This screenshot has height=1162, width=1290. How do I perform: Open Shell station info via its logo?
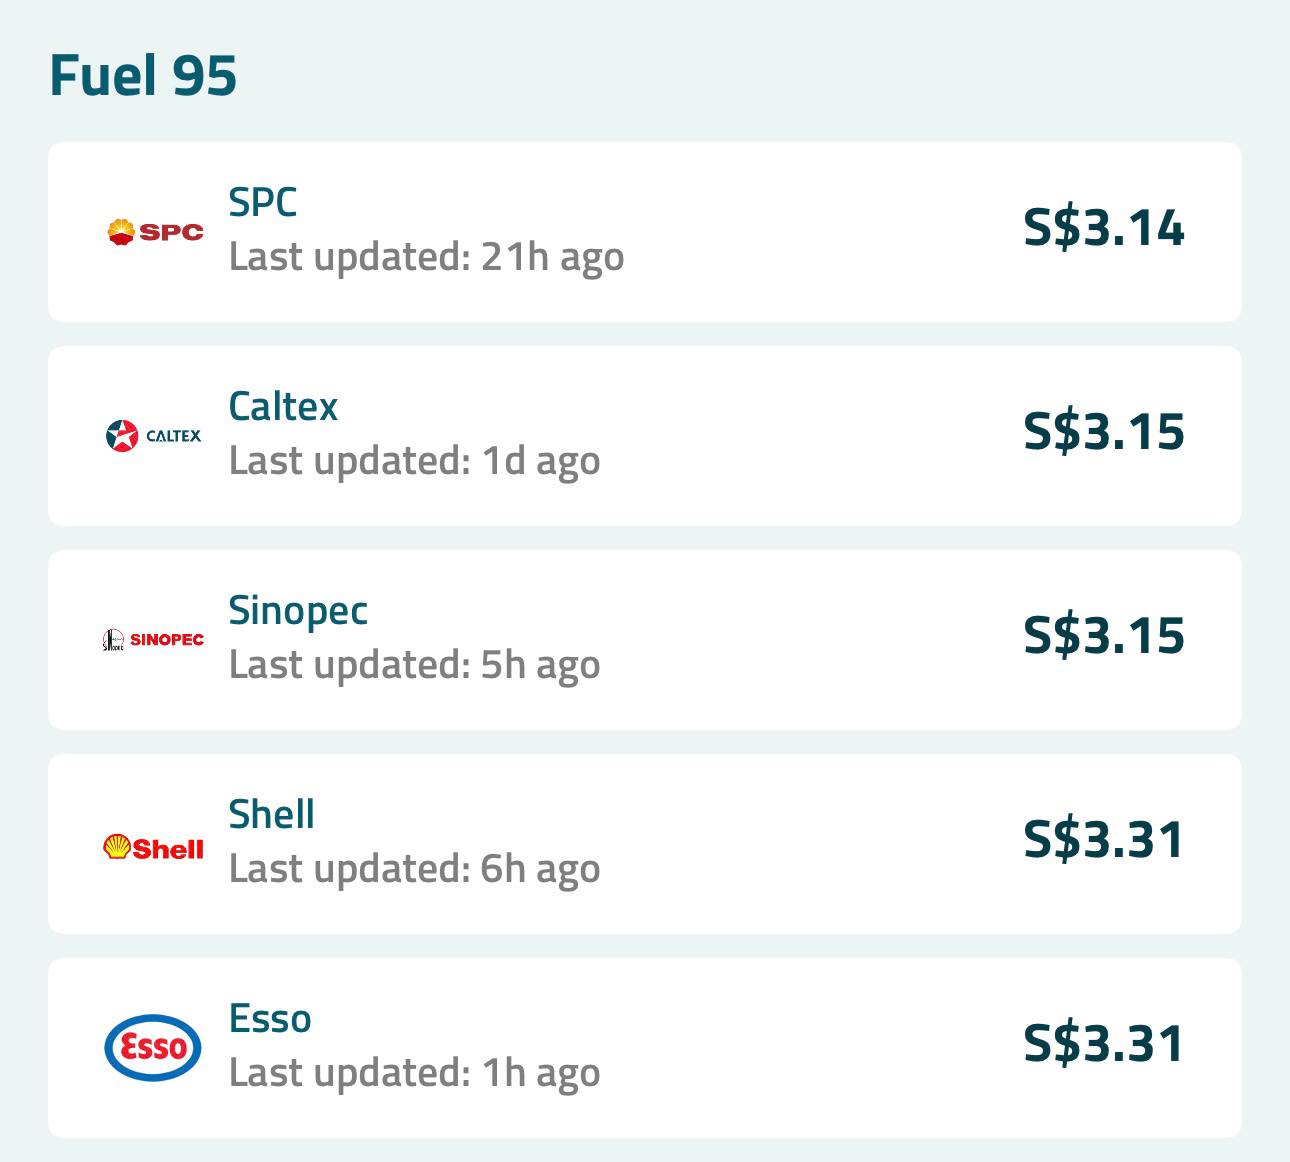153,845
